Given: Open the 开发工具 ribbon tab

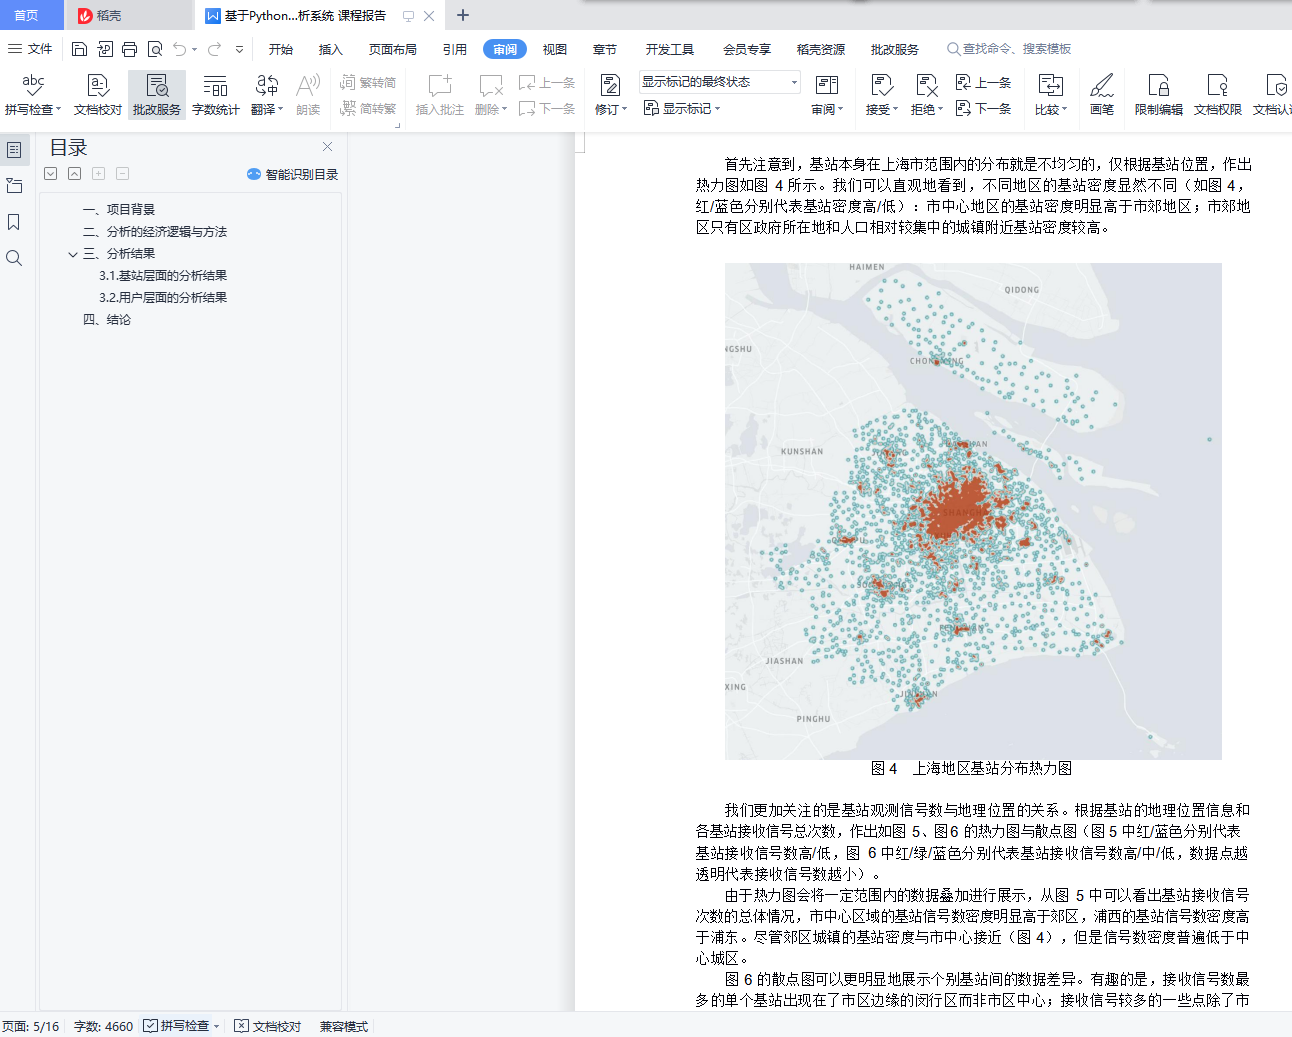Looking at the screenshot, I should point(670,49).
